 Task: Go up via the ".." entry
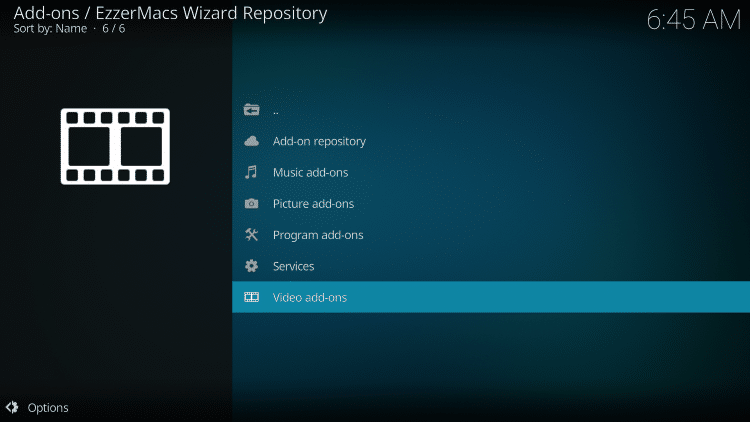click(x=276, y=110)
